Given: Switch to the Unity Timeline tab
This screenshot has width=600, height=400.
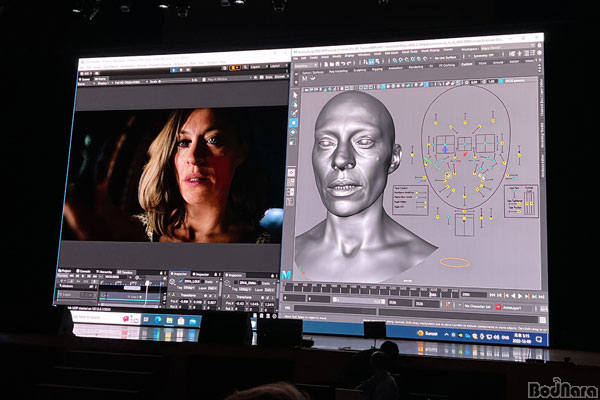Looking at the screenshot, I should tap(126, 272).
